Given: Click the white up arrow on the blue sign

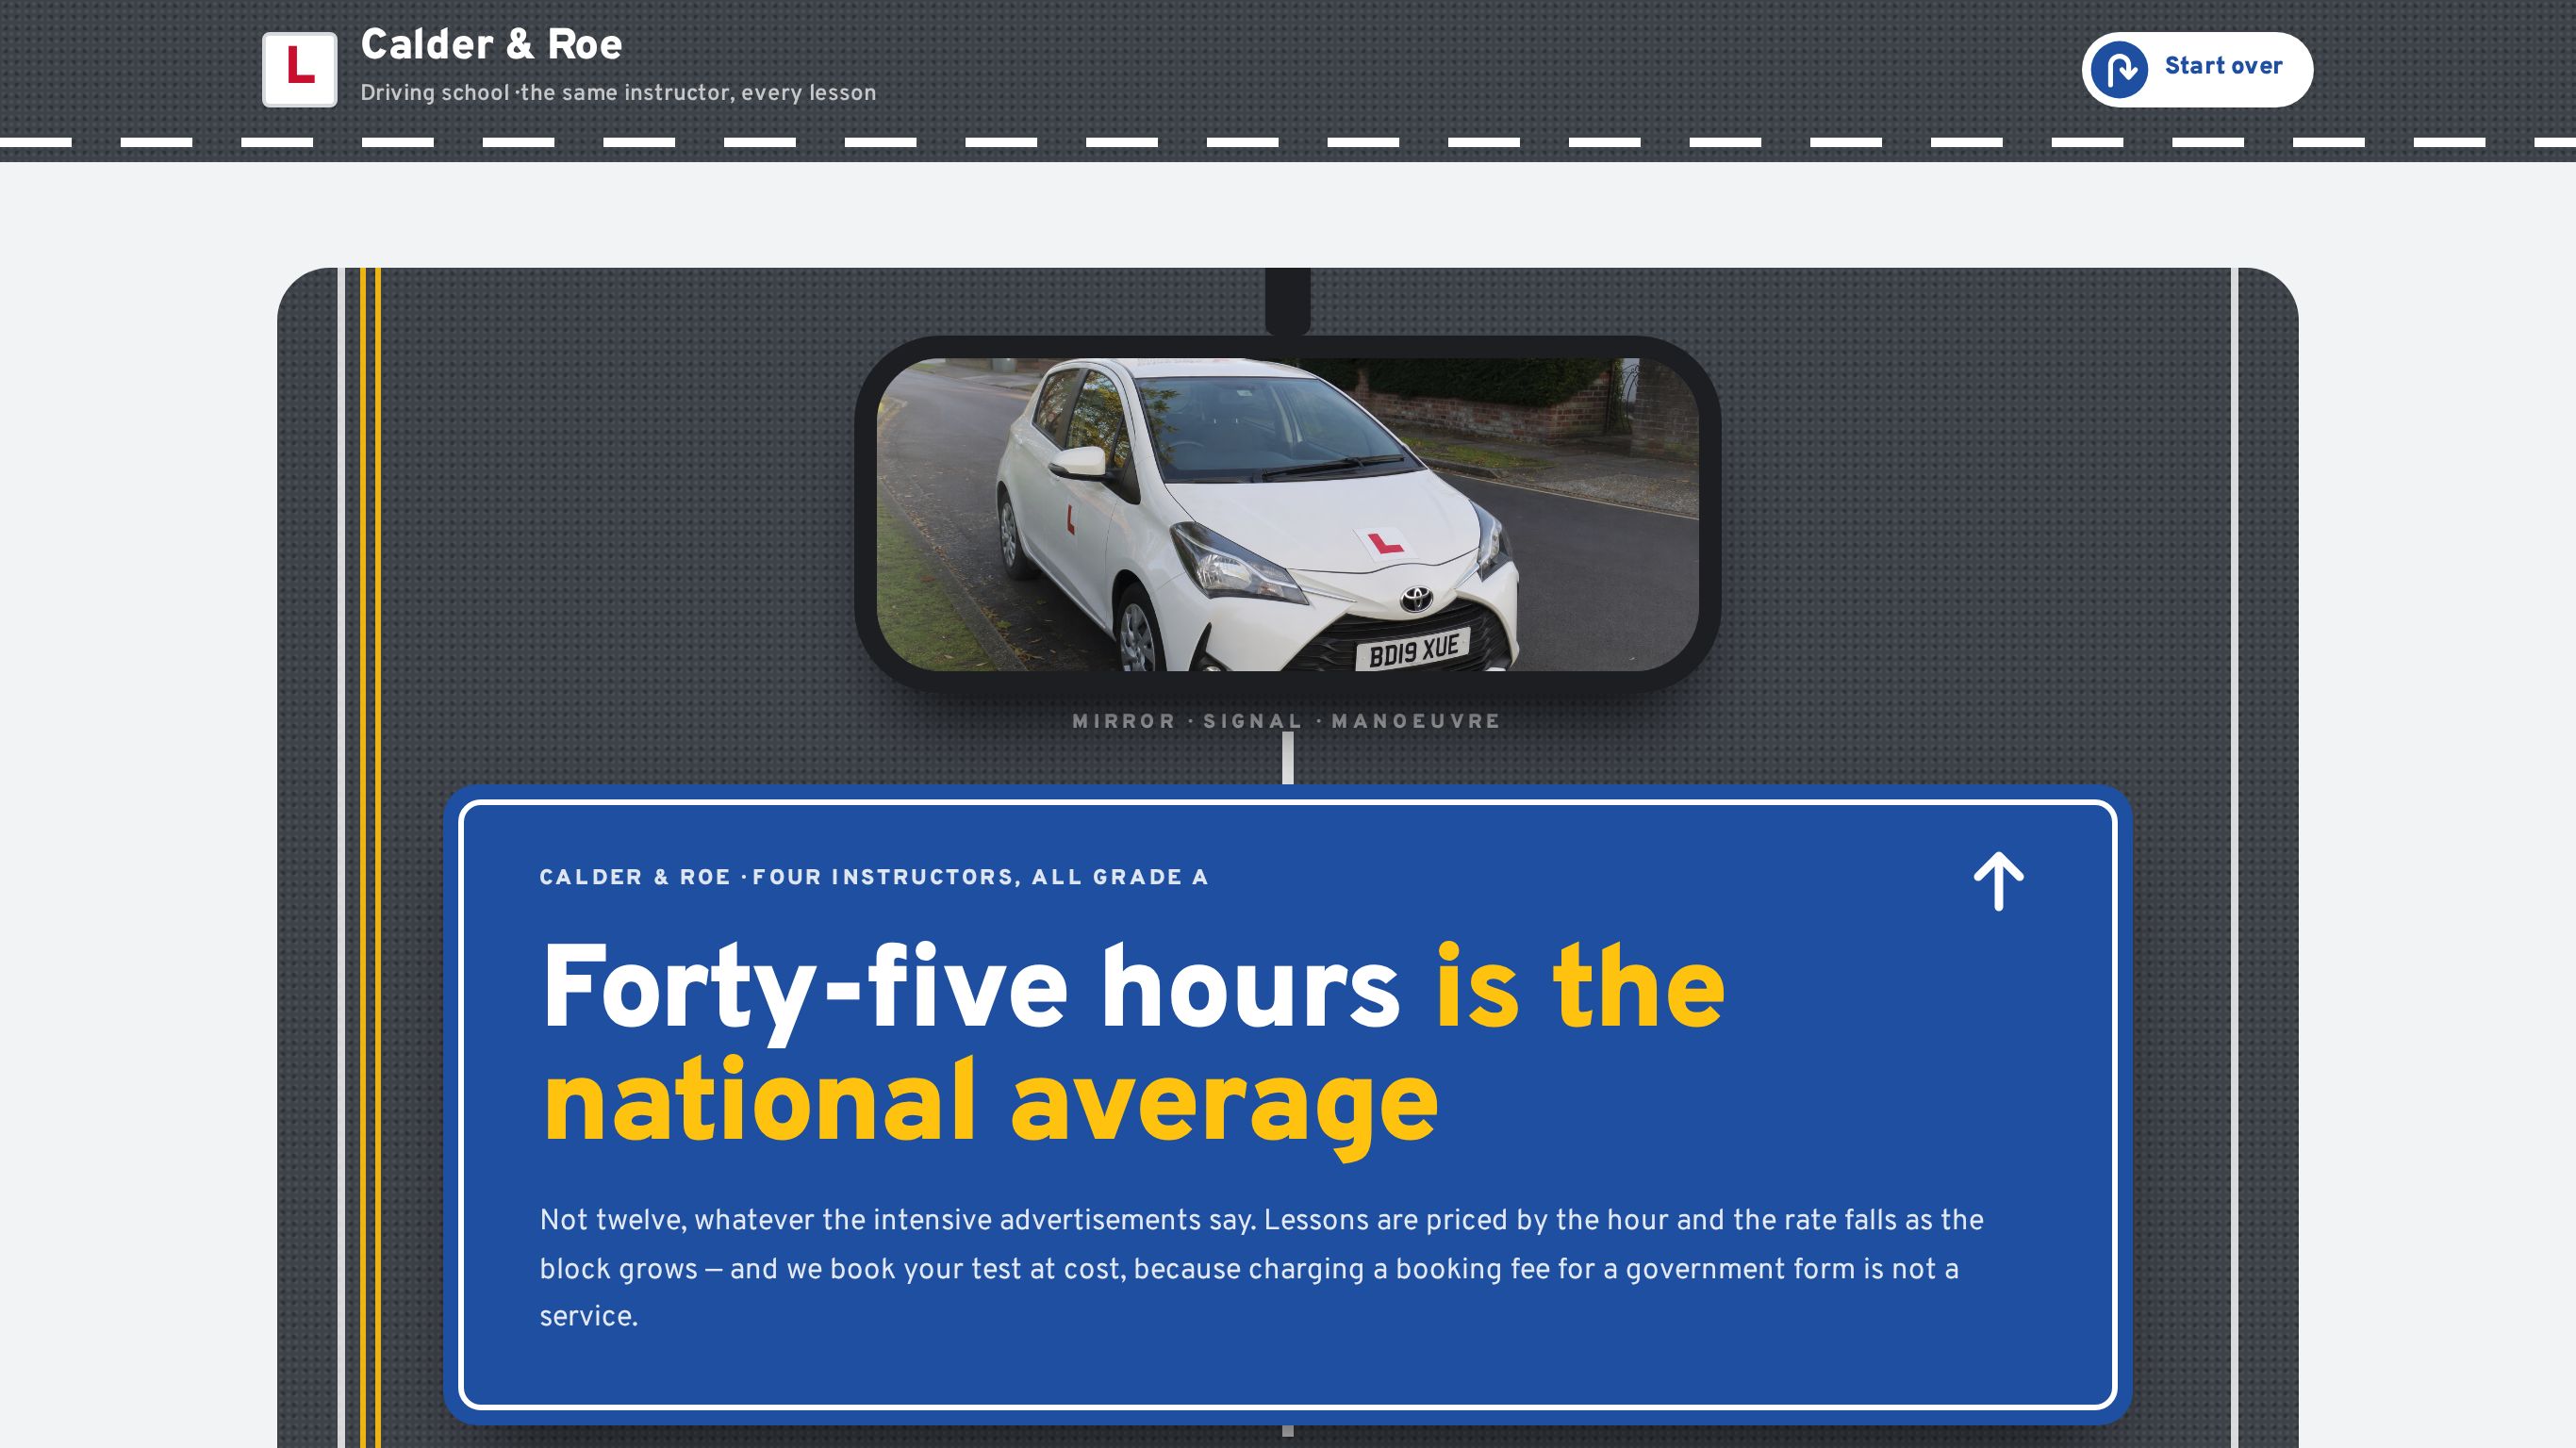Looking at the screenshot, I should pyautogui.click(x=1998, y=881).
